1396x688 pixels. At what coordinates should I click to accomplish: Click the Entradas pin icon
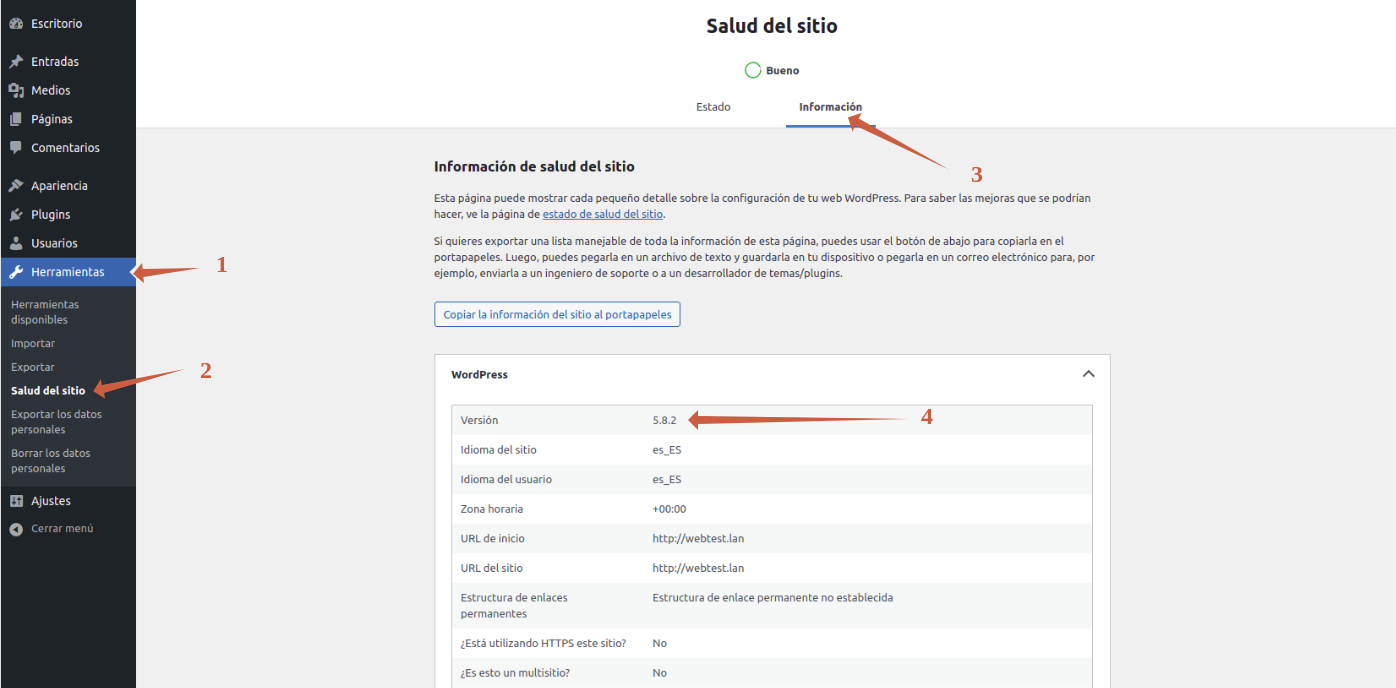point(16,61)
